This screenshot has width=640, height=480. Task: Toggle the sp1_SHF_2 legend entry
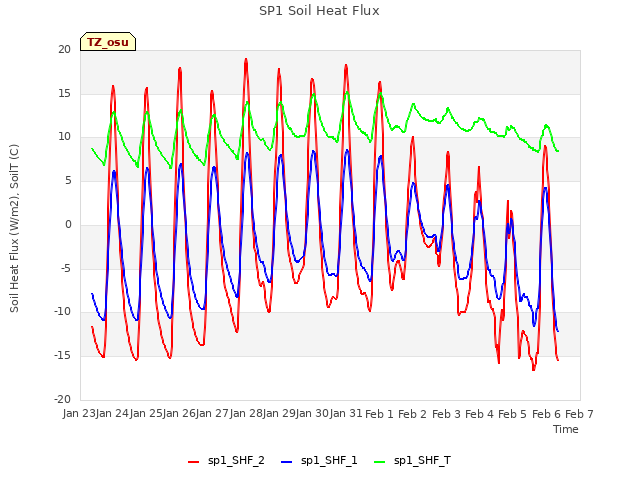[226, 461]
